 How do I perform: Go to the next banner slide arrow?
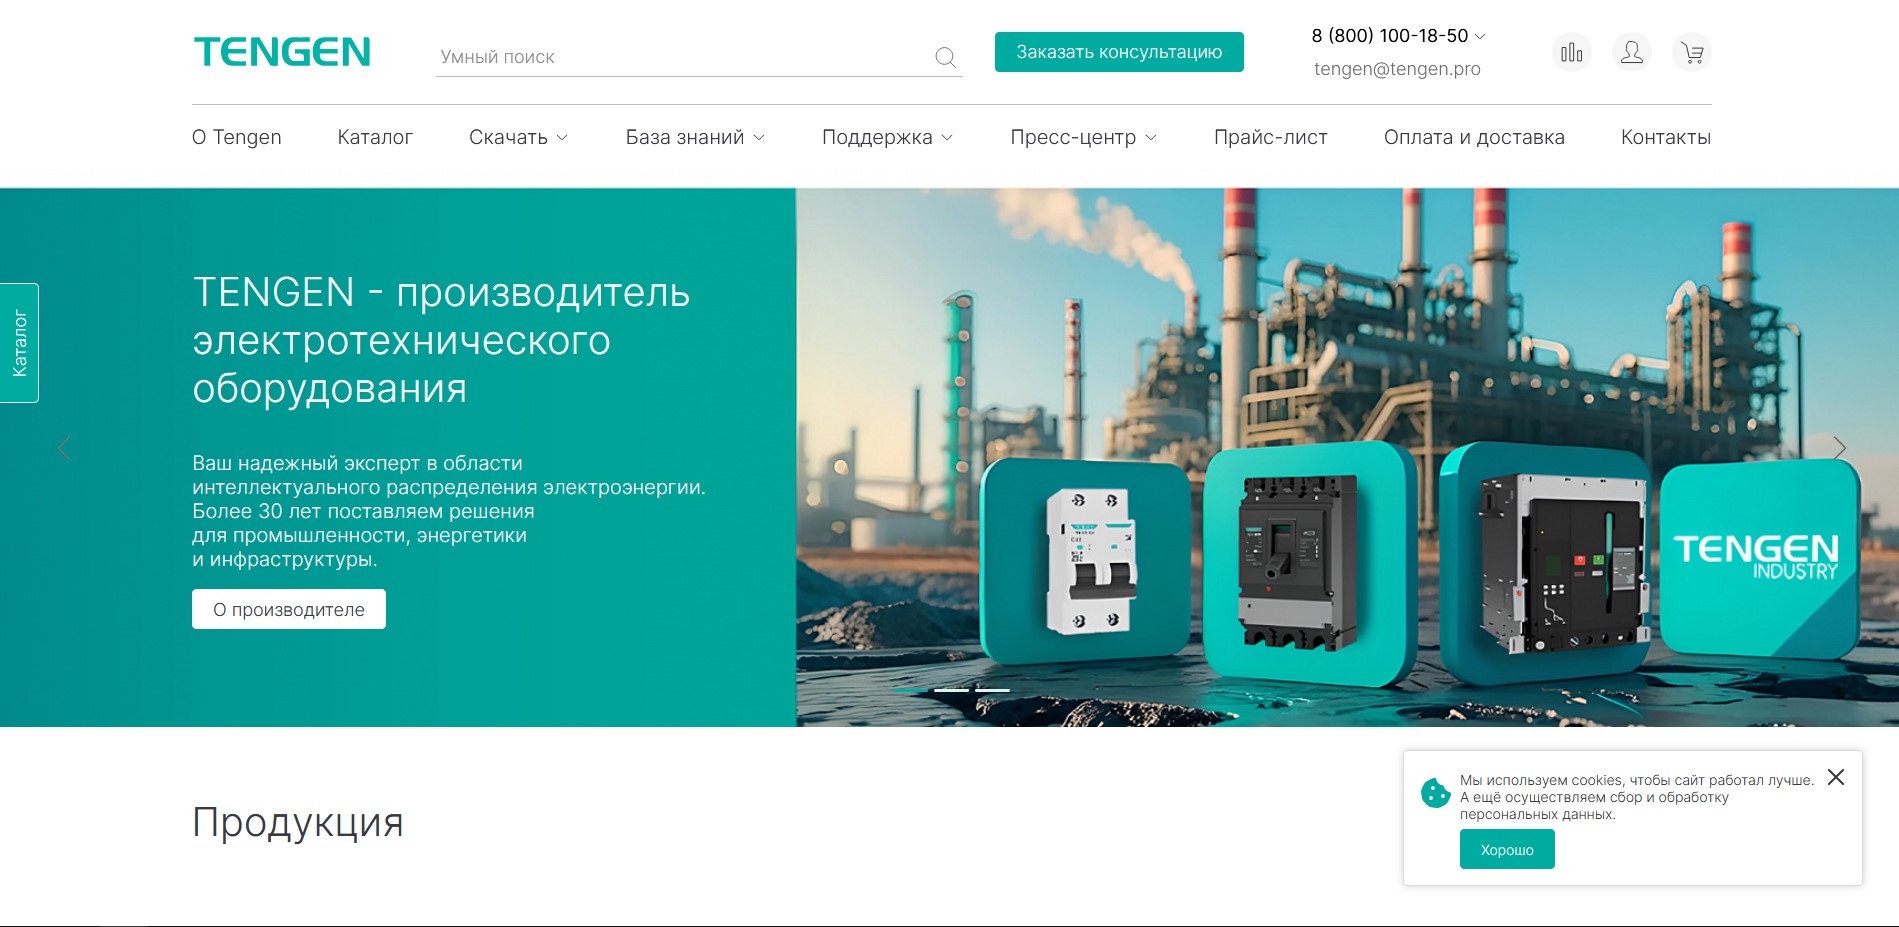pos(1839,448)
